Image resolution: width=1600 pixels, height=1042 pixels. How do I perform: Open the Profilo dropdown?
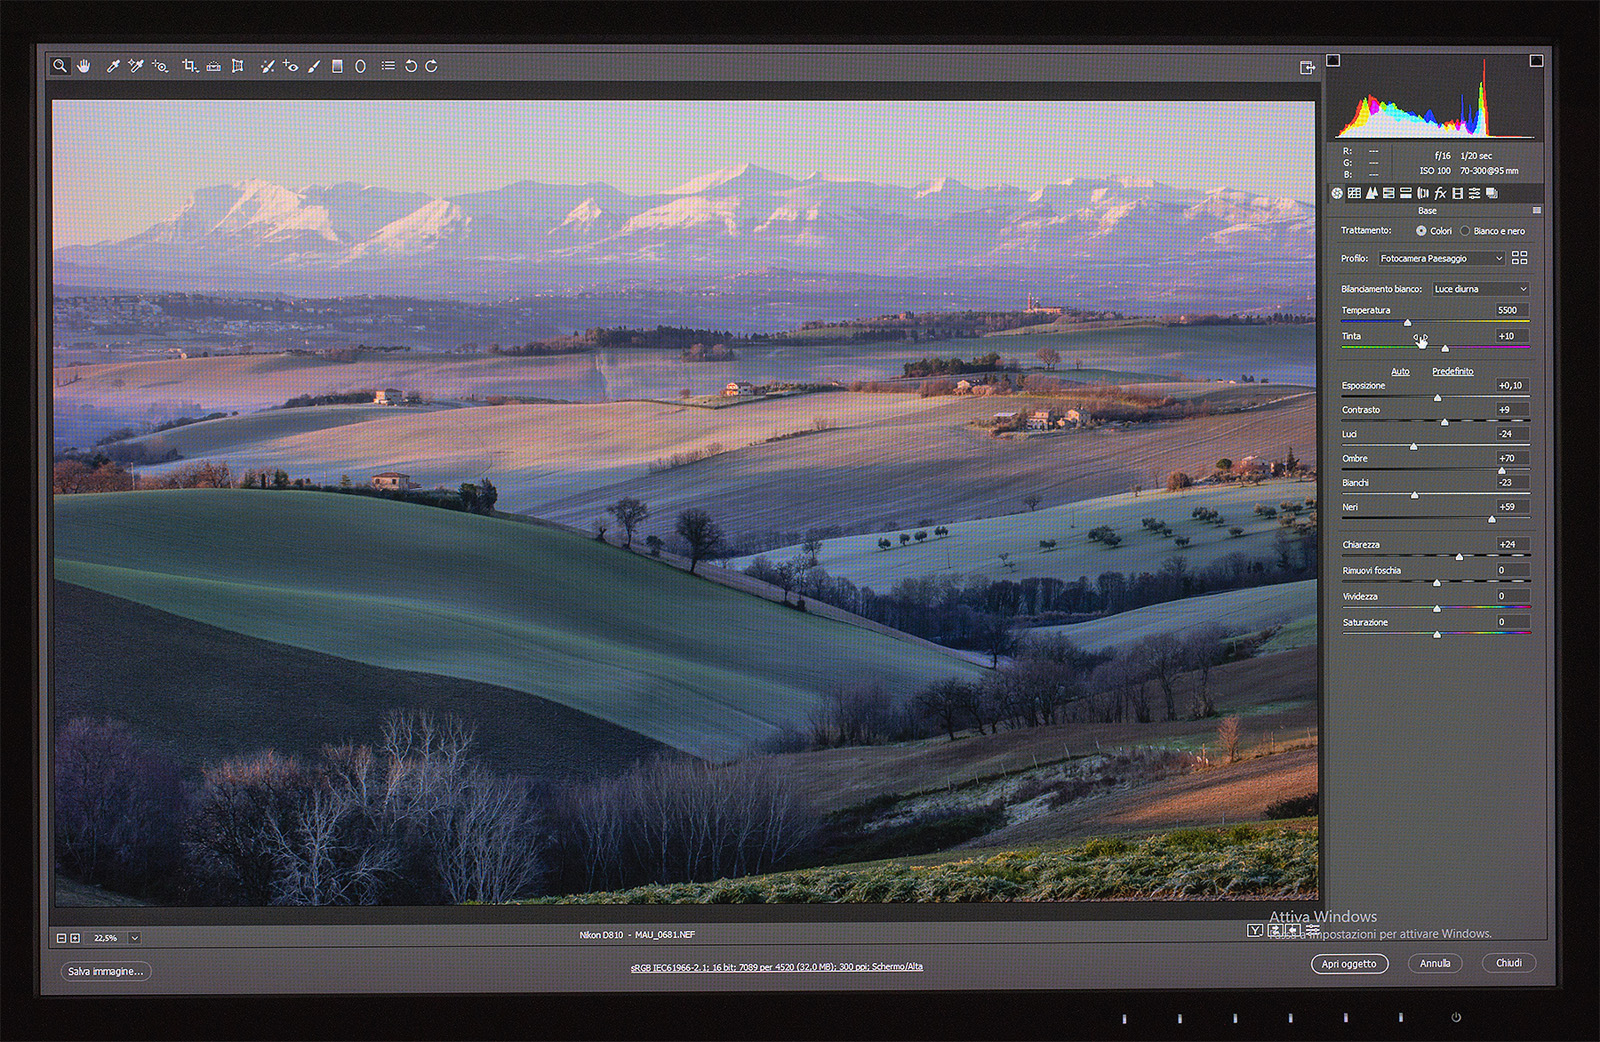1440,259
